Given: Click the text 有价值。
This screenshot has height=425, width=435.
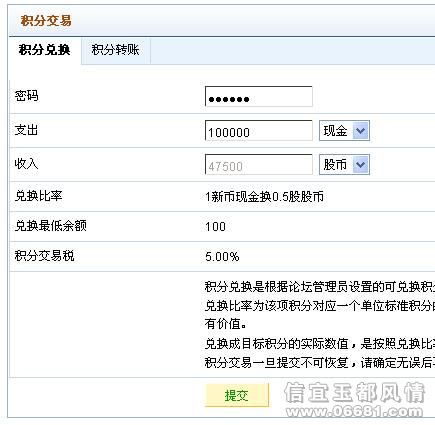Looking at the screenshot, I should 226,324.
